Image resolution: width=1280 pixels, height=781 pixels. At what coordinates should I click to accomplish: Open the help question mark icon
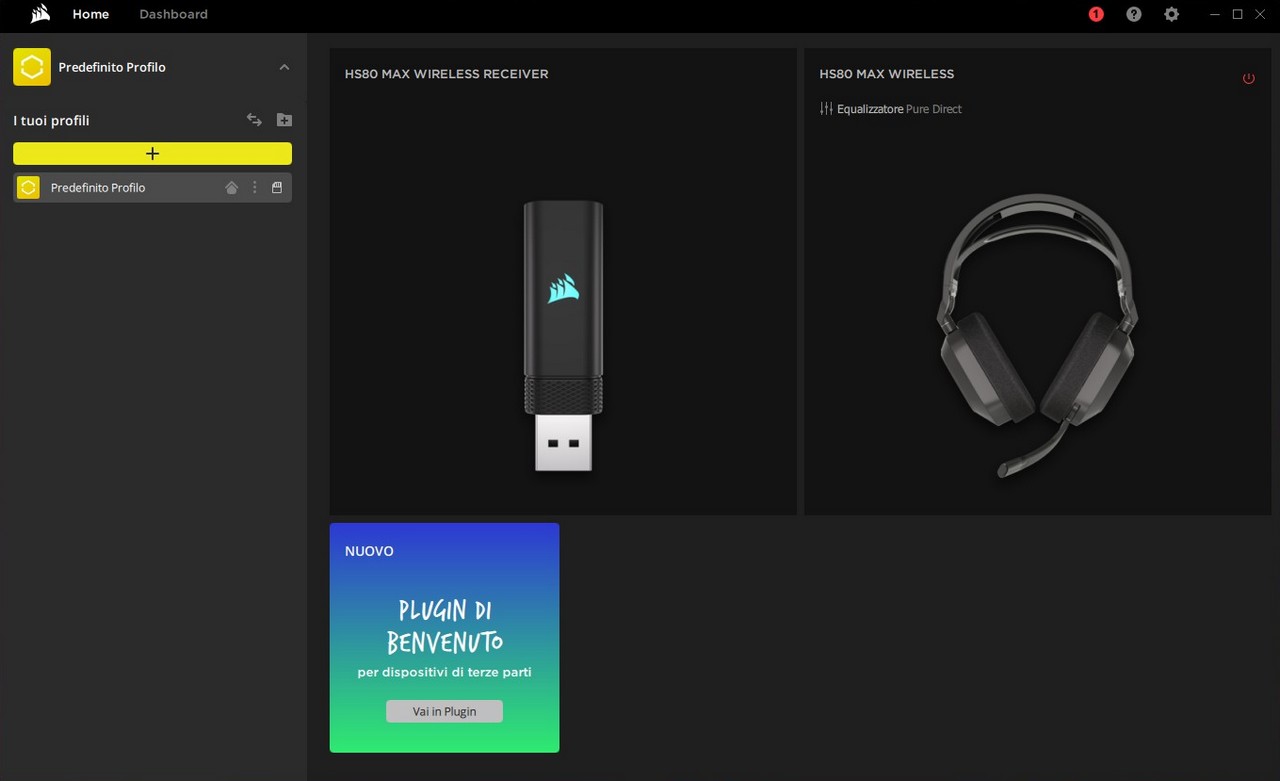[x=1133, y=15]
